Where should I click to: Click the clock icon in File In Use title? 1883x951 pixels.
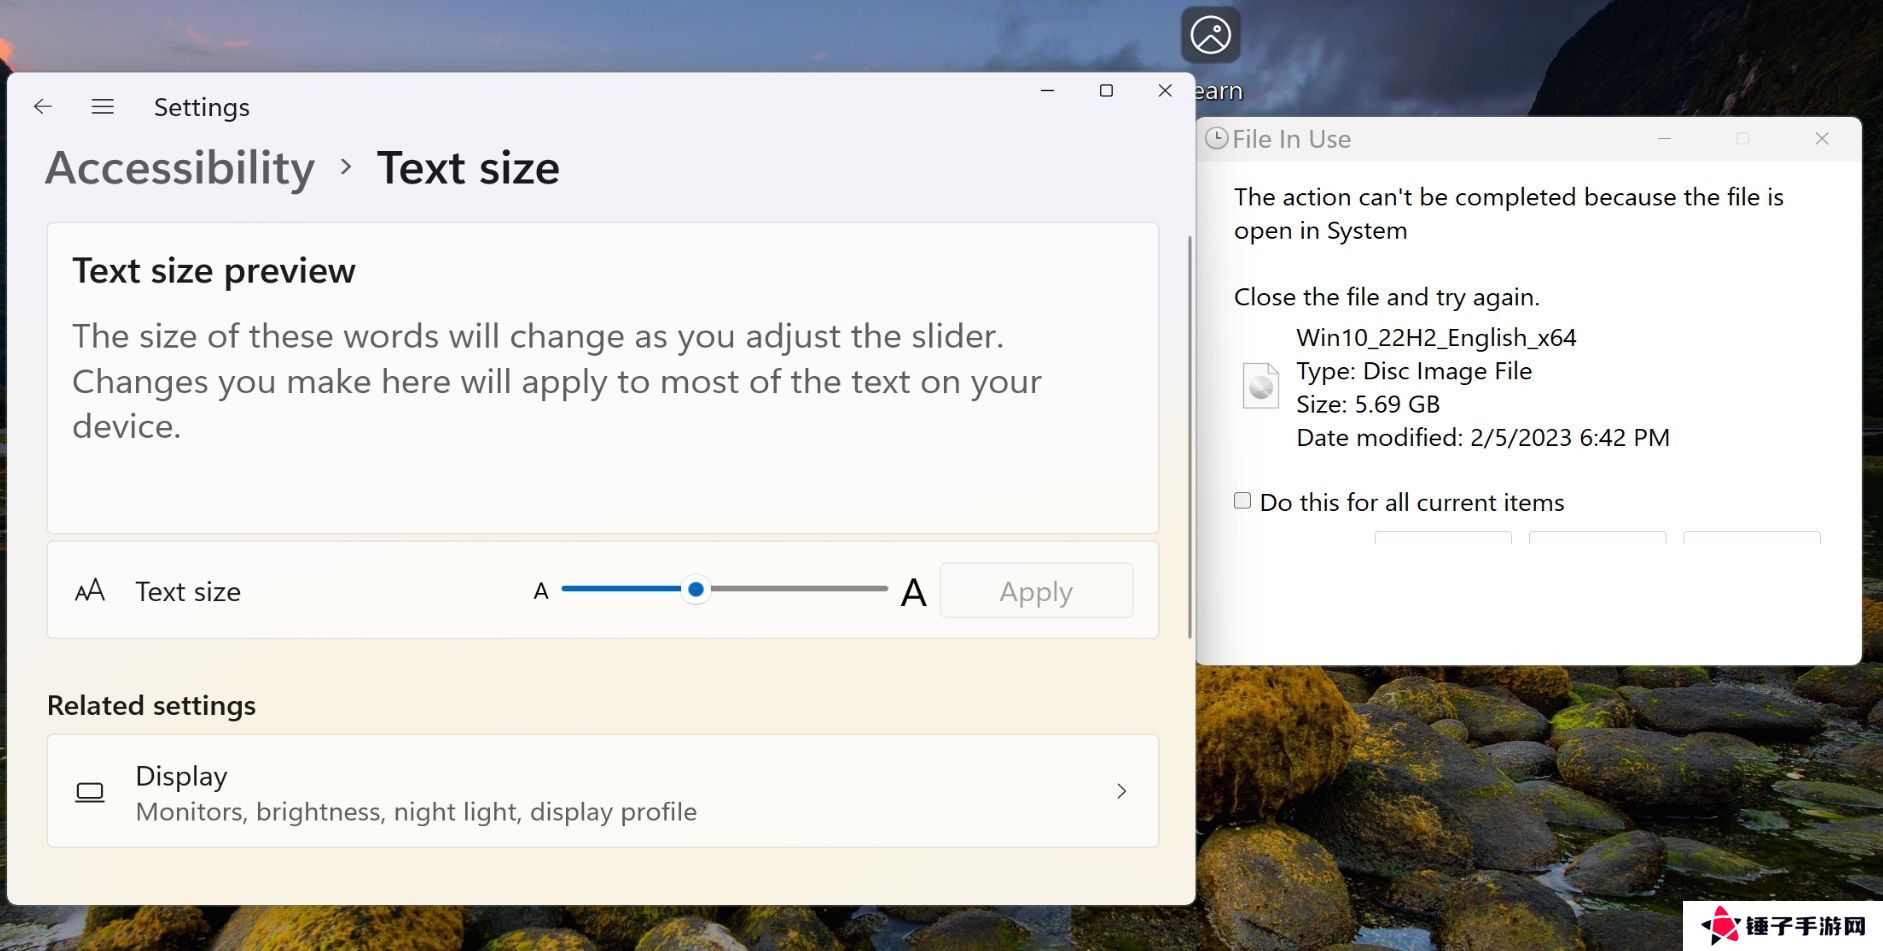point(1216,139)
